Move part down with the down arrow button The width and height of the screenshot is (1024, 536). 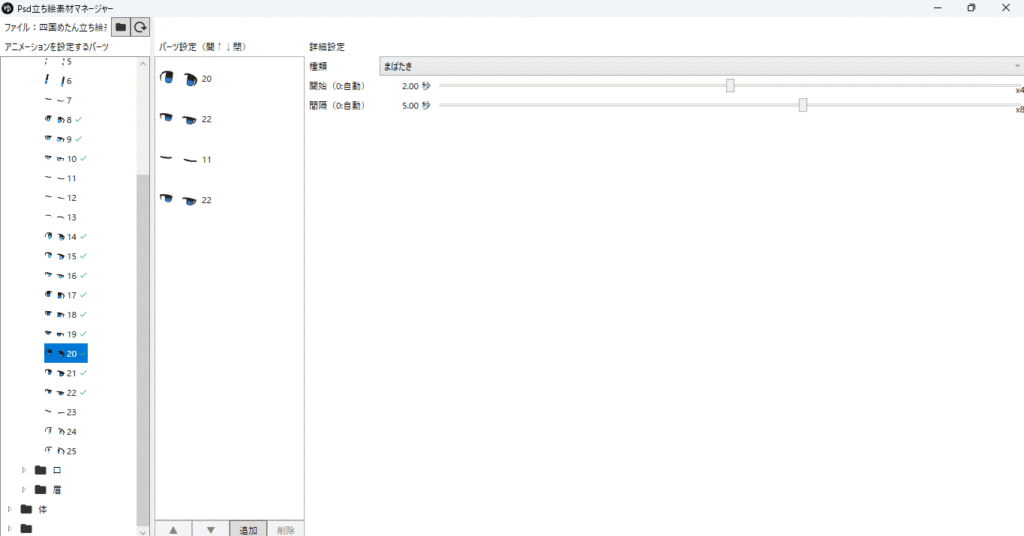click(210, 529)
